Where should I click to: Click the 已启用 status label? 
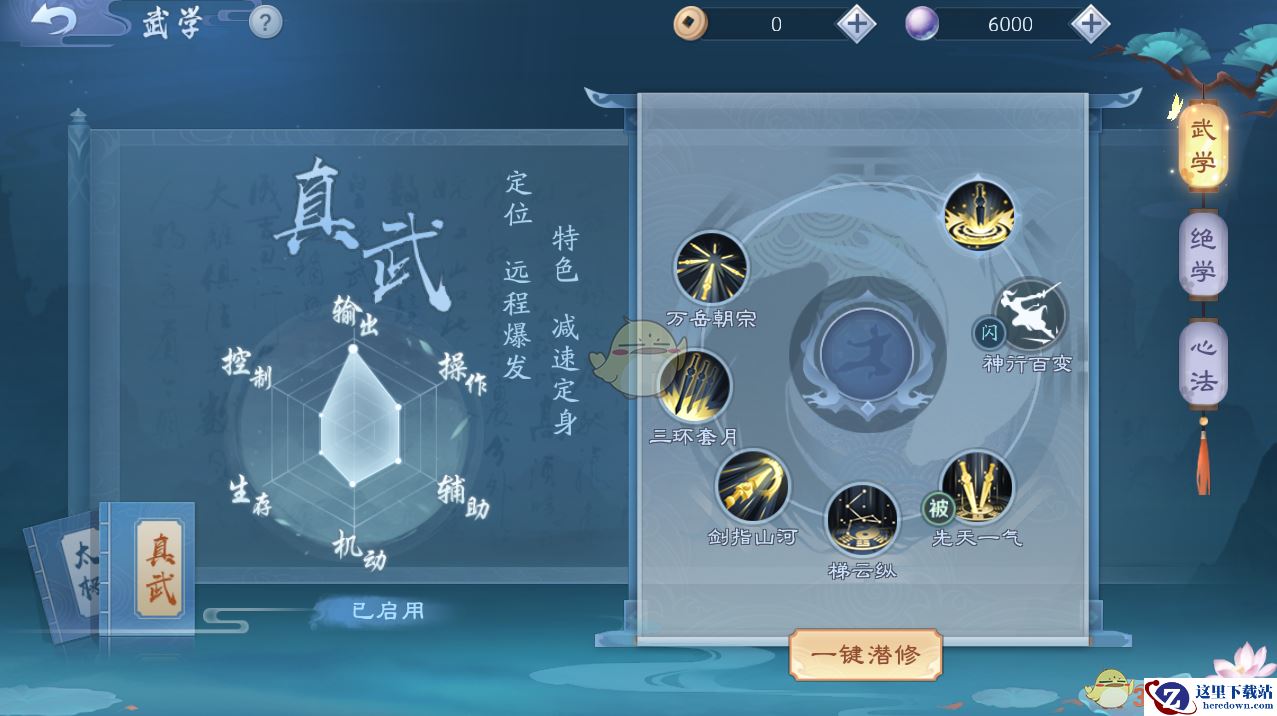(x=388, y=610)
